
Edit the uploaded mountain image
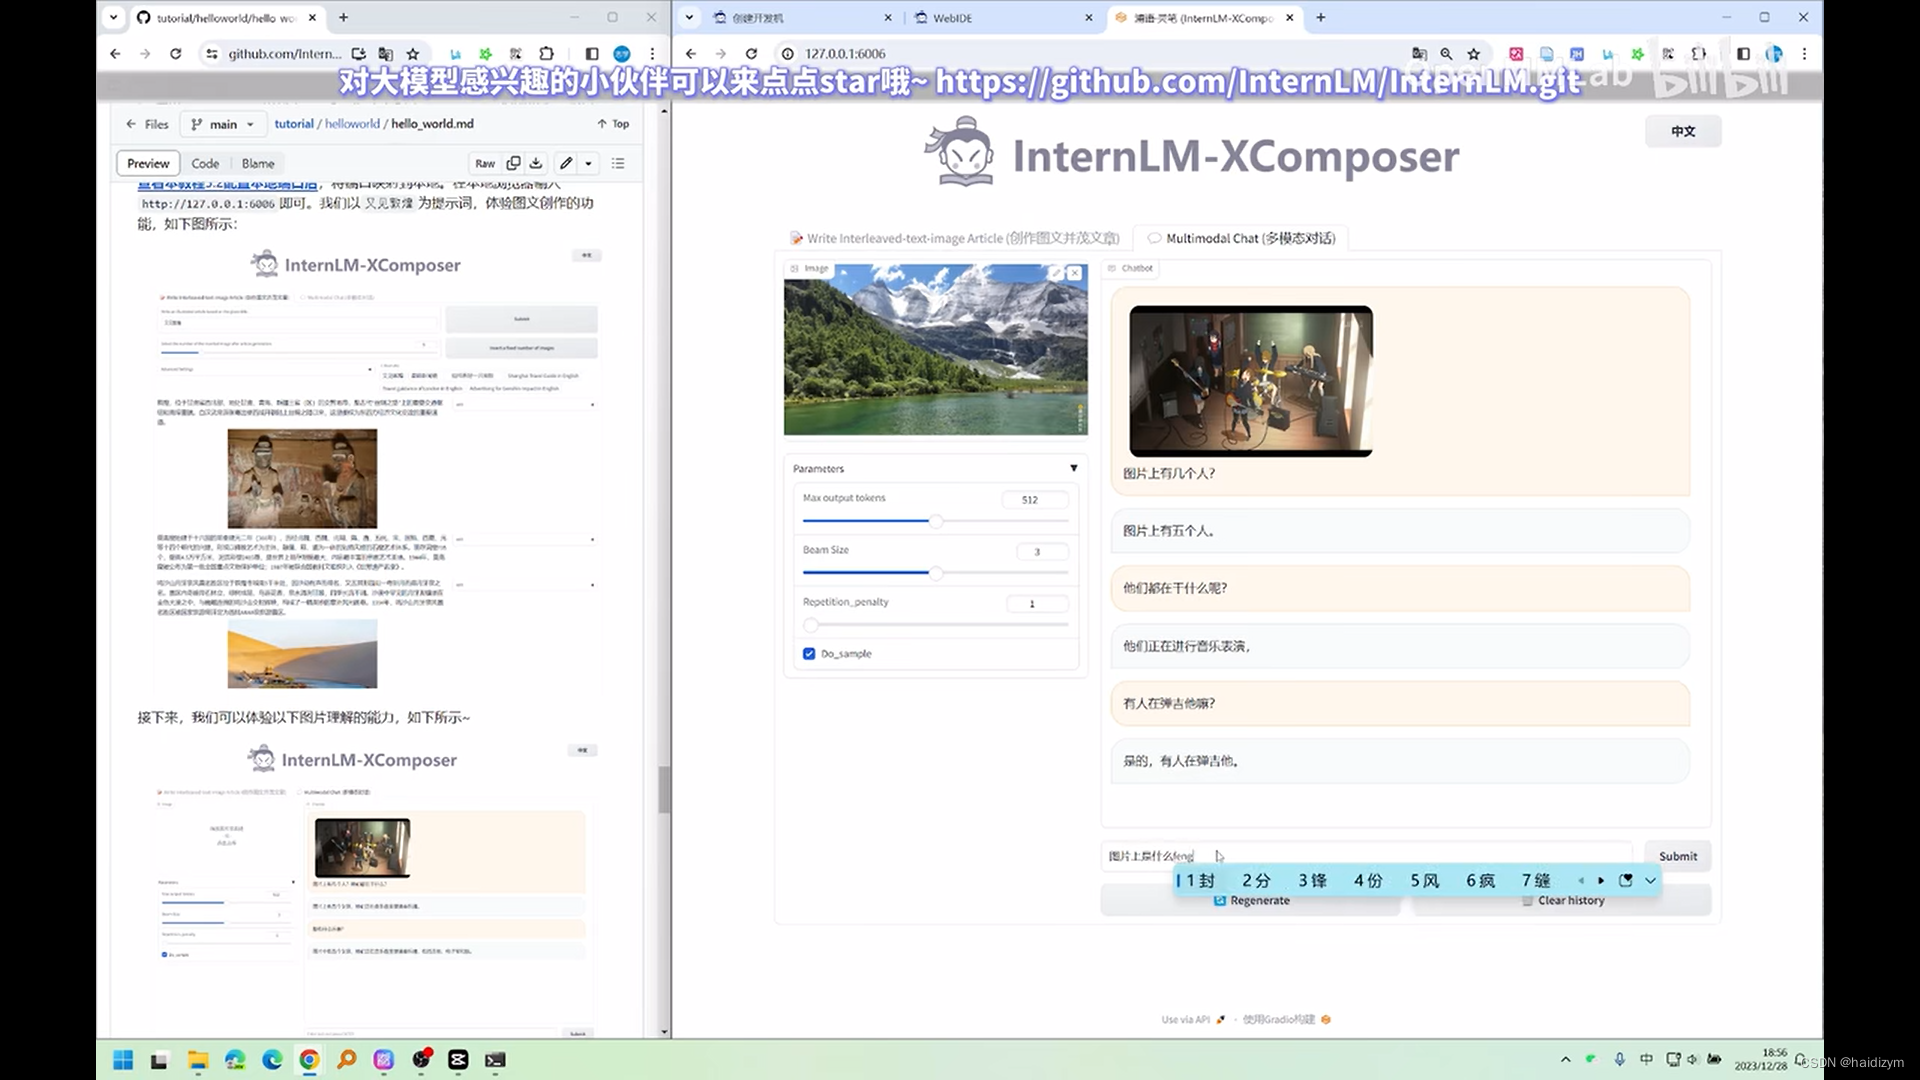(1055, 273)
